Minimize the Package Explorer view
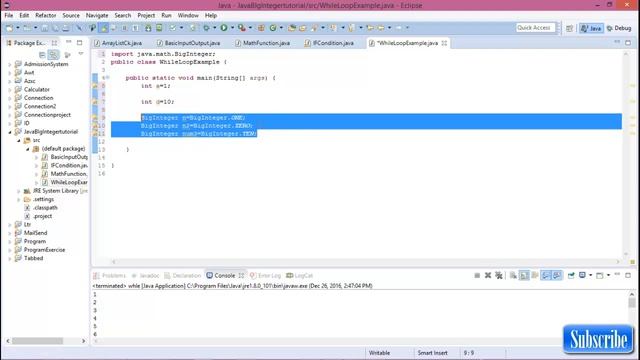This screenshot has height=360, width=640. 69,42
